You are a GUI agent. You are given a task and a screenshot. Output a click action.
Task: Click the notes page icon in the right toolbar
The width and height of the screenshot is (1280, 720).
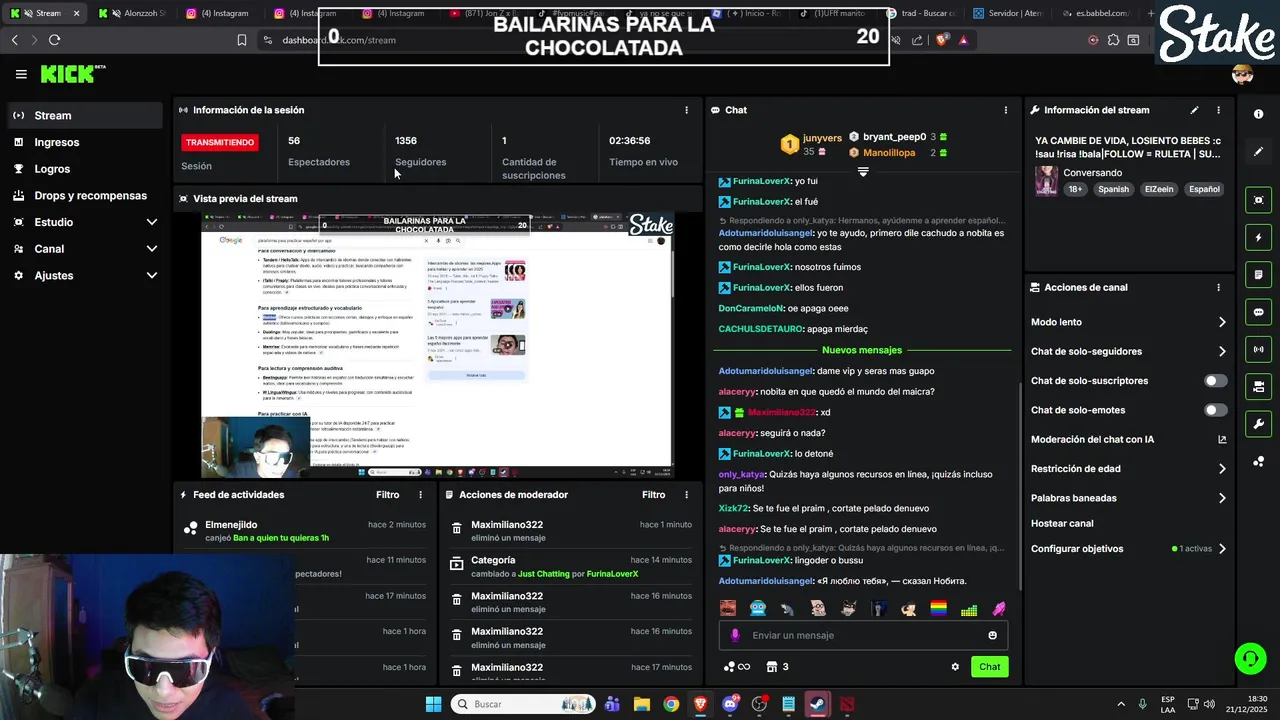pyautogui.click(x=1258, y=275)
